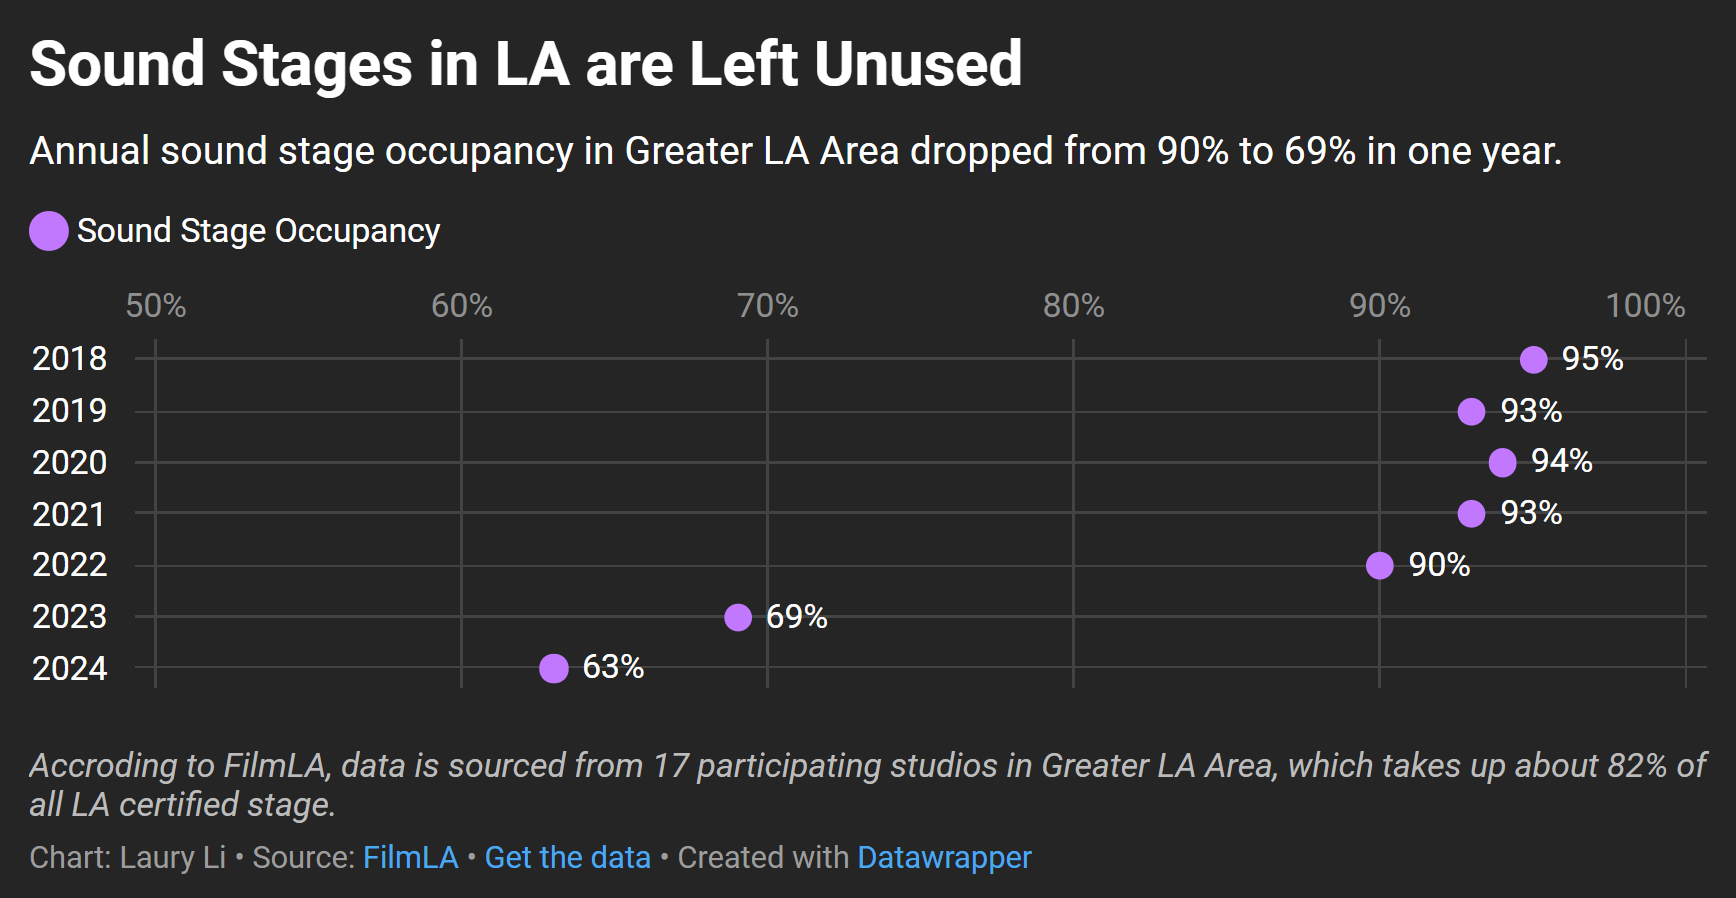Click the 2018 row year label
This screenshot has width=1736, height=898.
(69, 358)
